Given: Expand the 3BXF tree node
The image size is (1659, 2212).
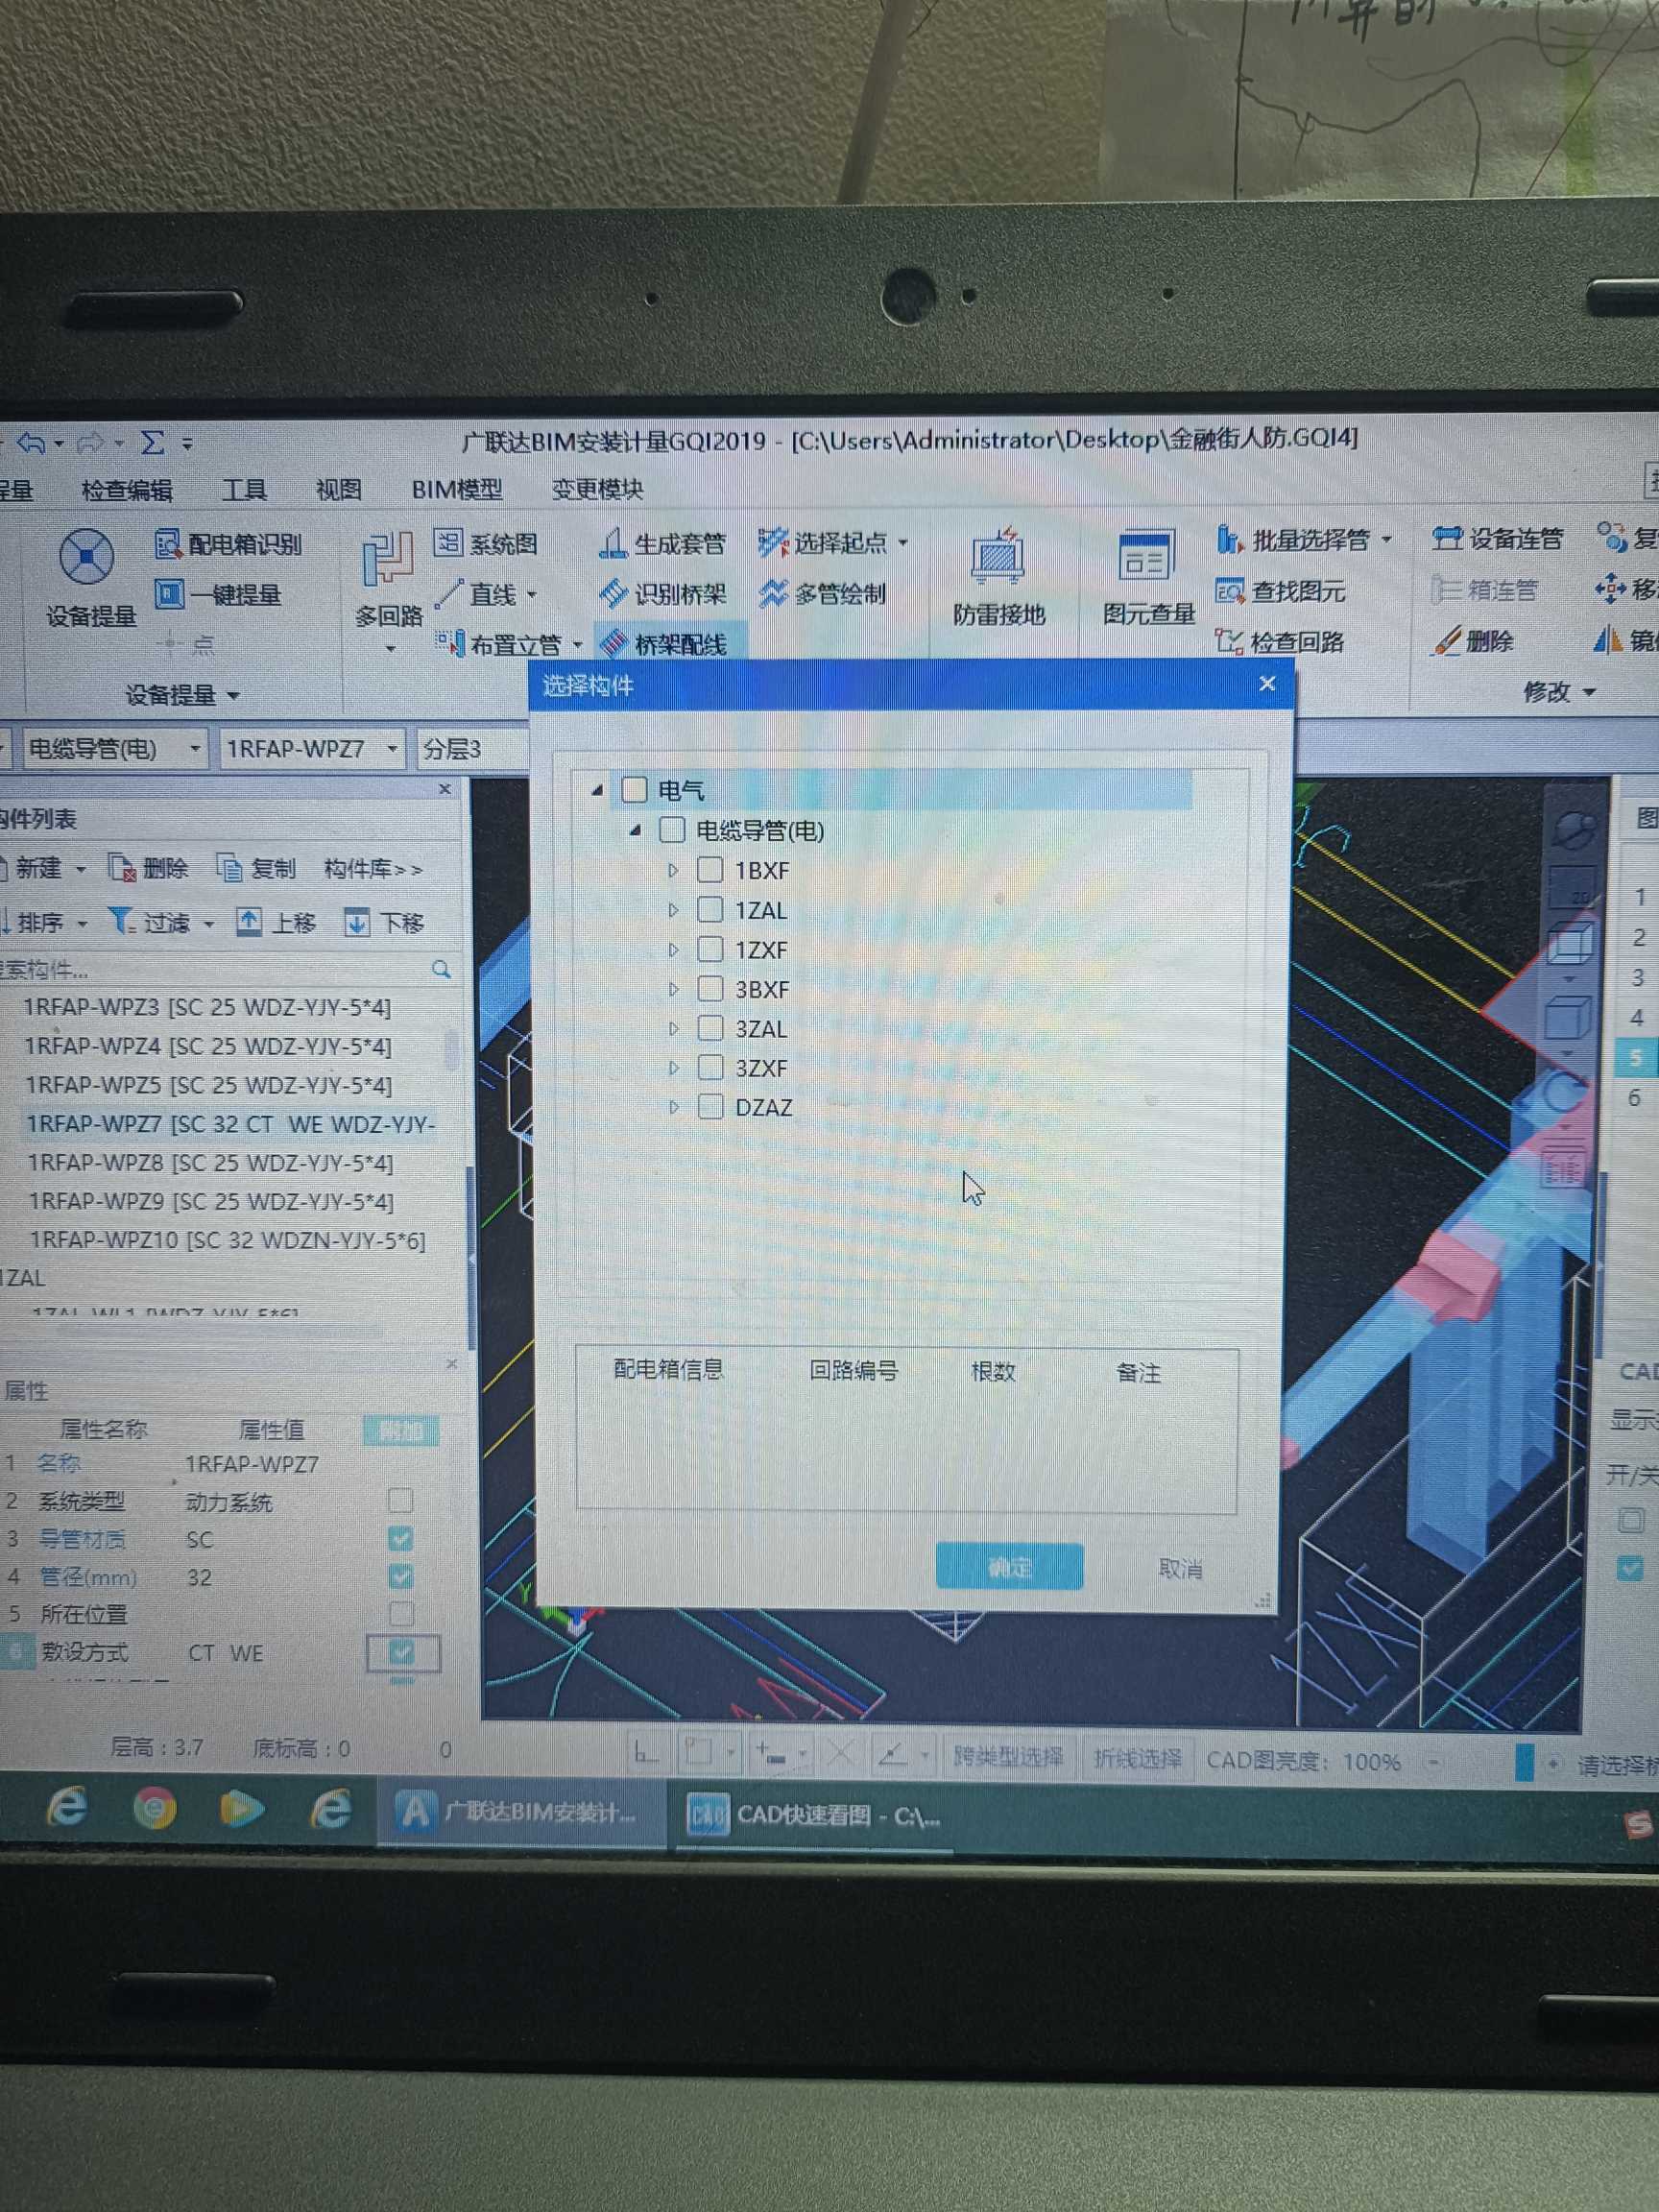Looking at the screenshot, I should pyautogui.click(x=673, y=989).
